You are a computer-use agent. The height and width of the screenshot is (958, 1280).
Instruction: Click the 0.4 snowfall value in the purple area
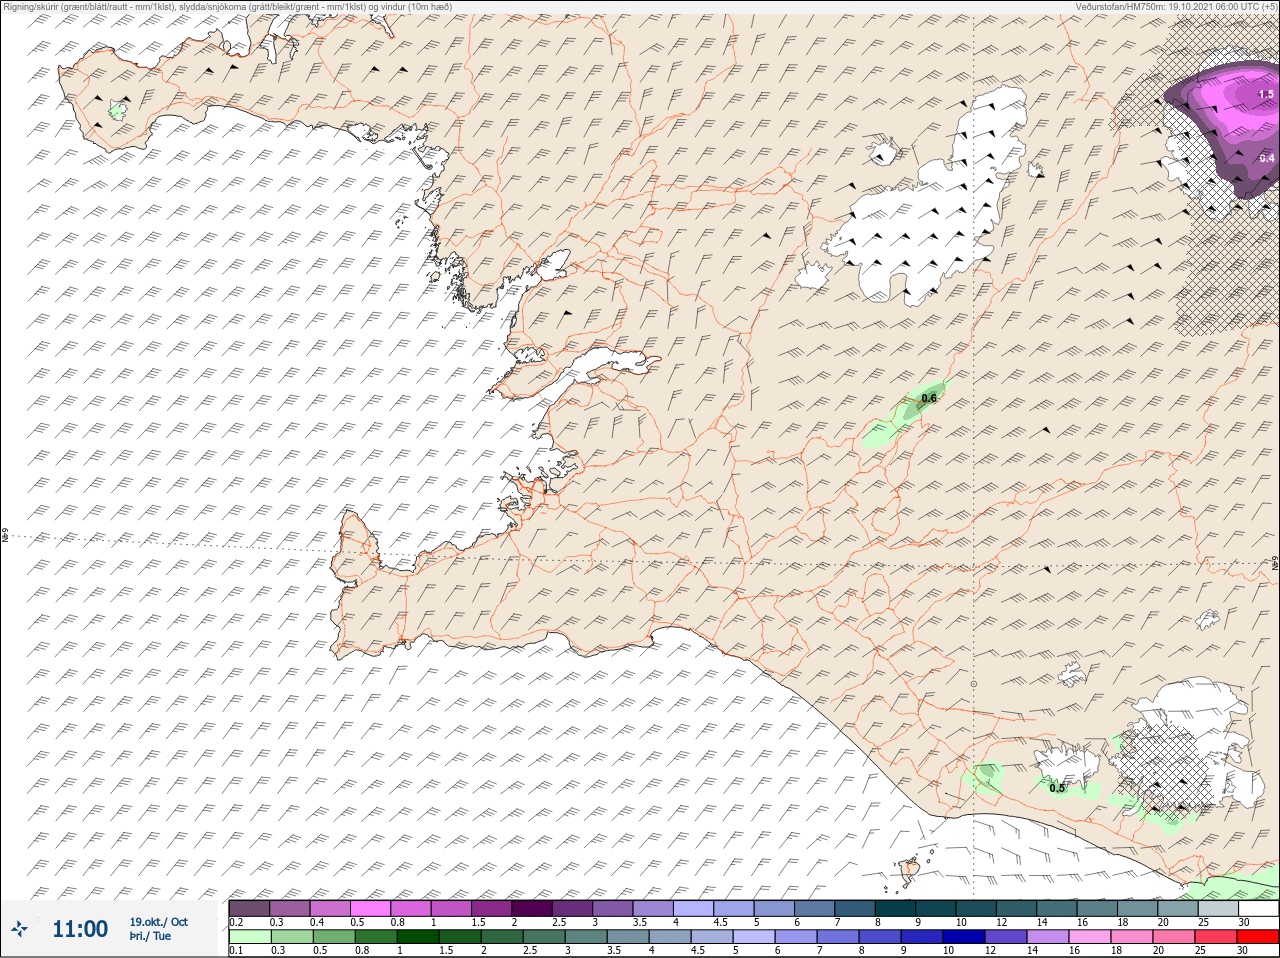pyautogui.click(x=1267, y=158)
